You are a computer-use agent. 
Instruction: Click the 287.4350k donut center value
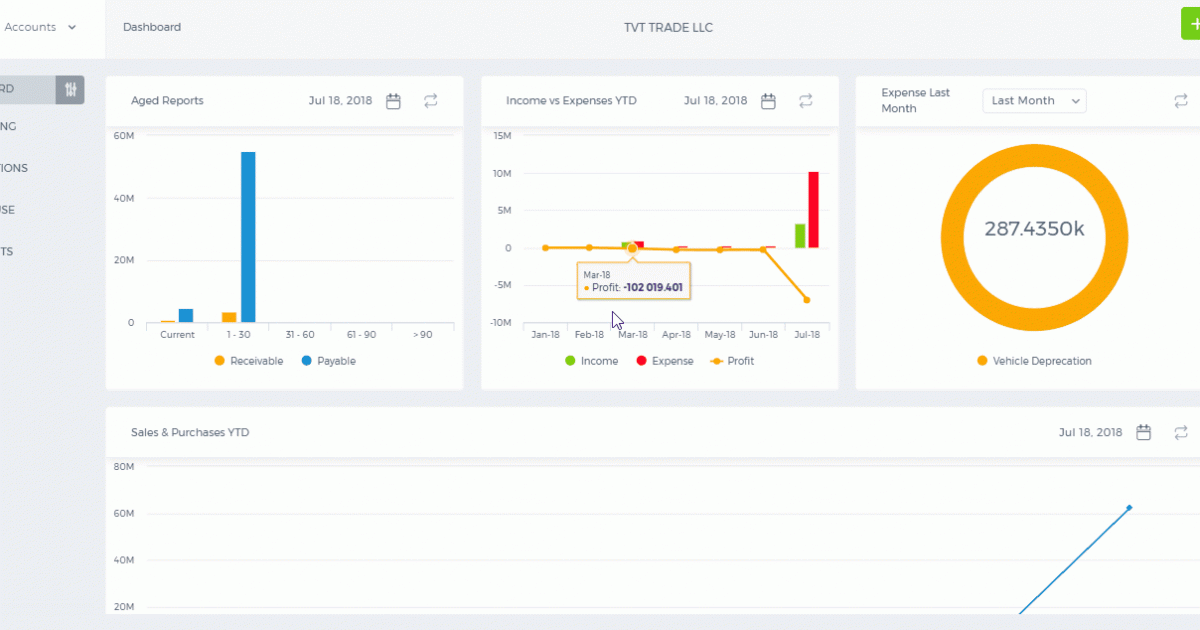1034,229
